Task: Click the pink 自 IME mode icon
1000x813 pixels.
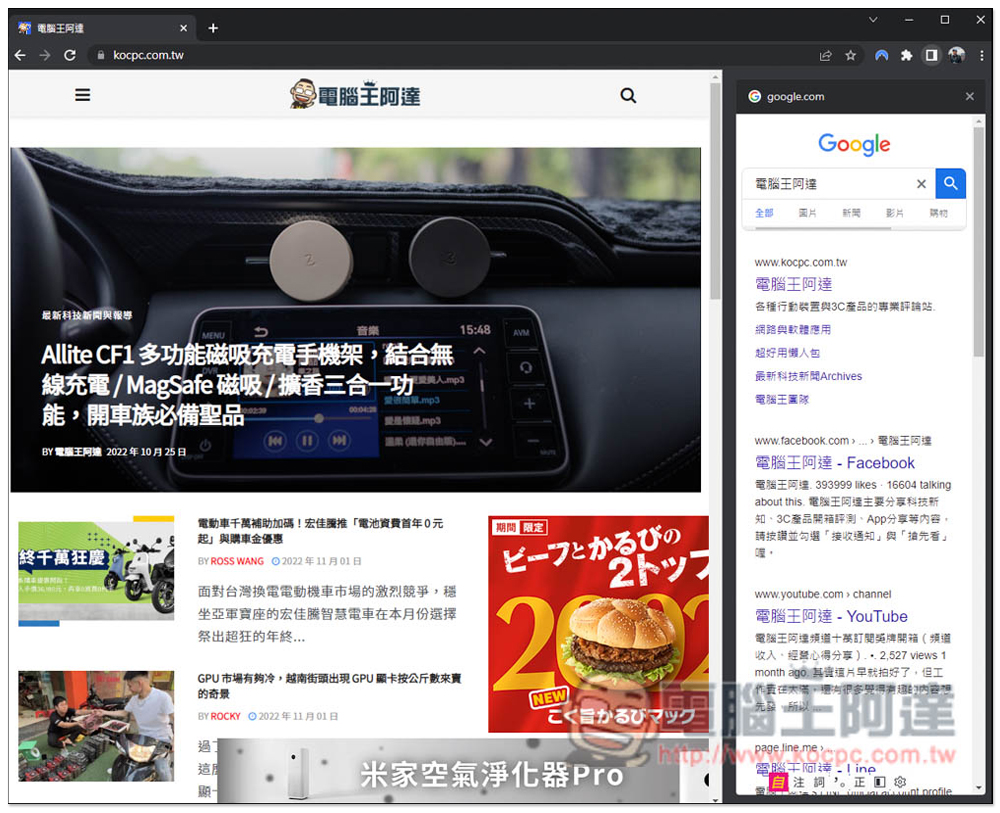Action: click(778, 782)
